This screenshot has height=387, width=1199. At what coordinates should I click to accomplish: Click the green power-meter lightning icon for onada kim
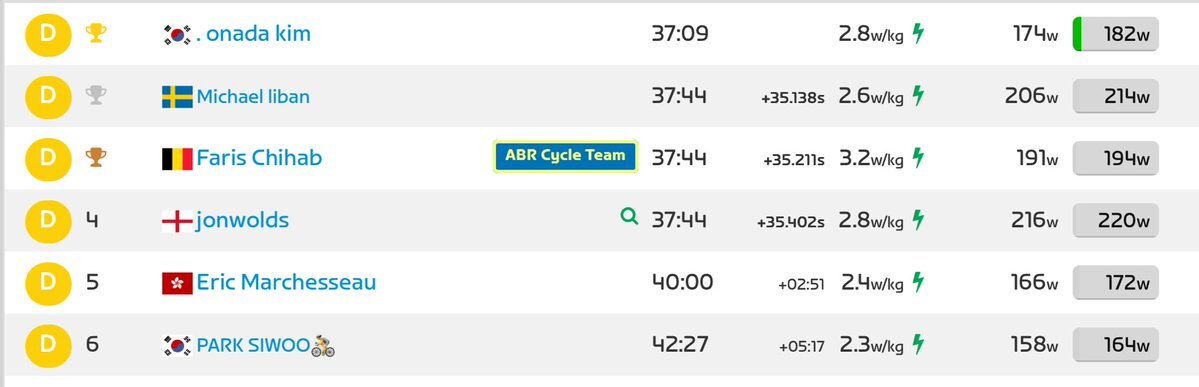(918, 34)
